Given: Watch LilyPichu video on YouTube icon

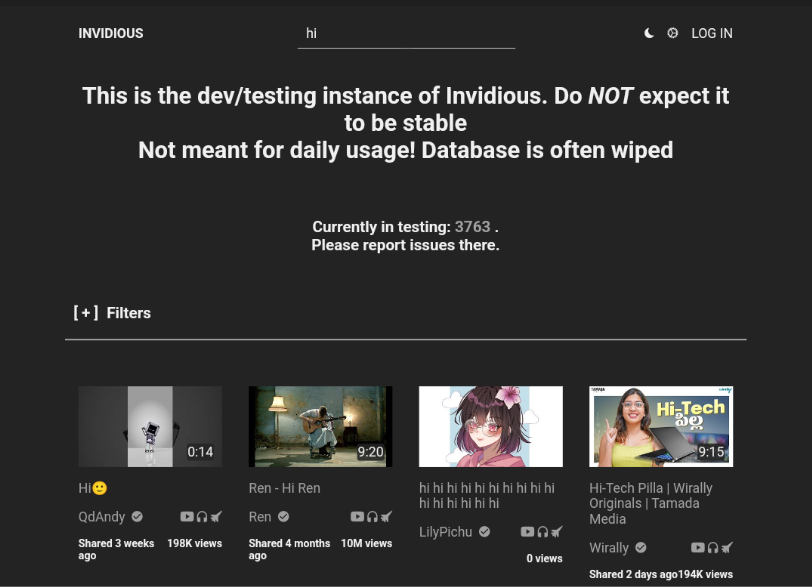Looking at the screenshot, I should coord(527,532).
